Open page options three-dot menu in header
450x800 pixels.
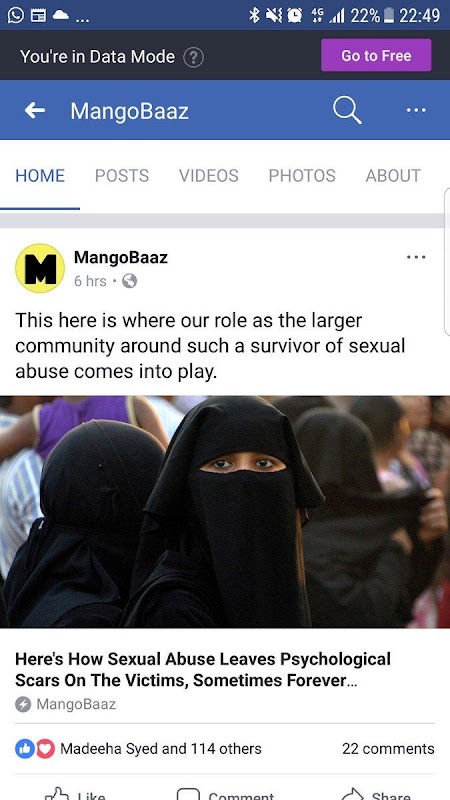point(416,110)
